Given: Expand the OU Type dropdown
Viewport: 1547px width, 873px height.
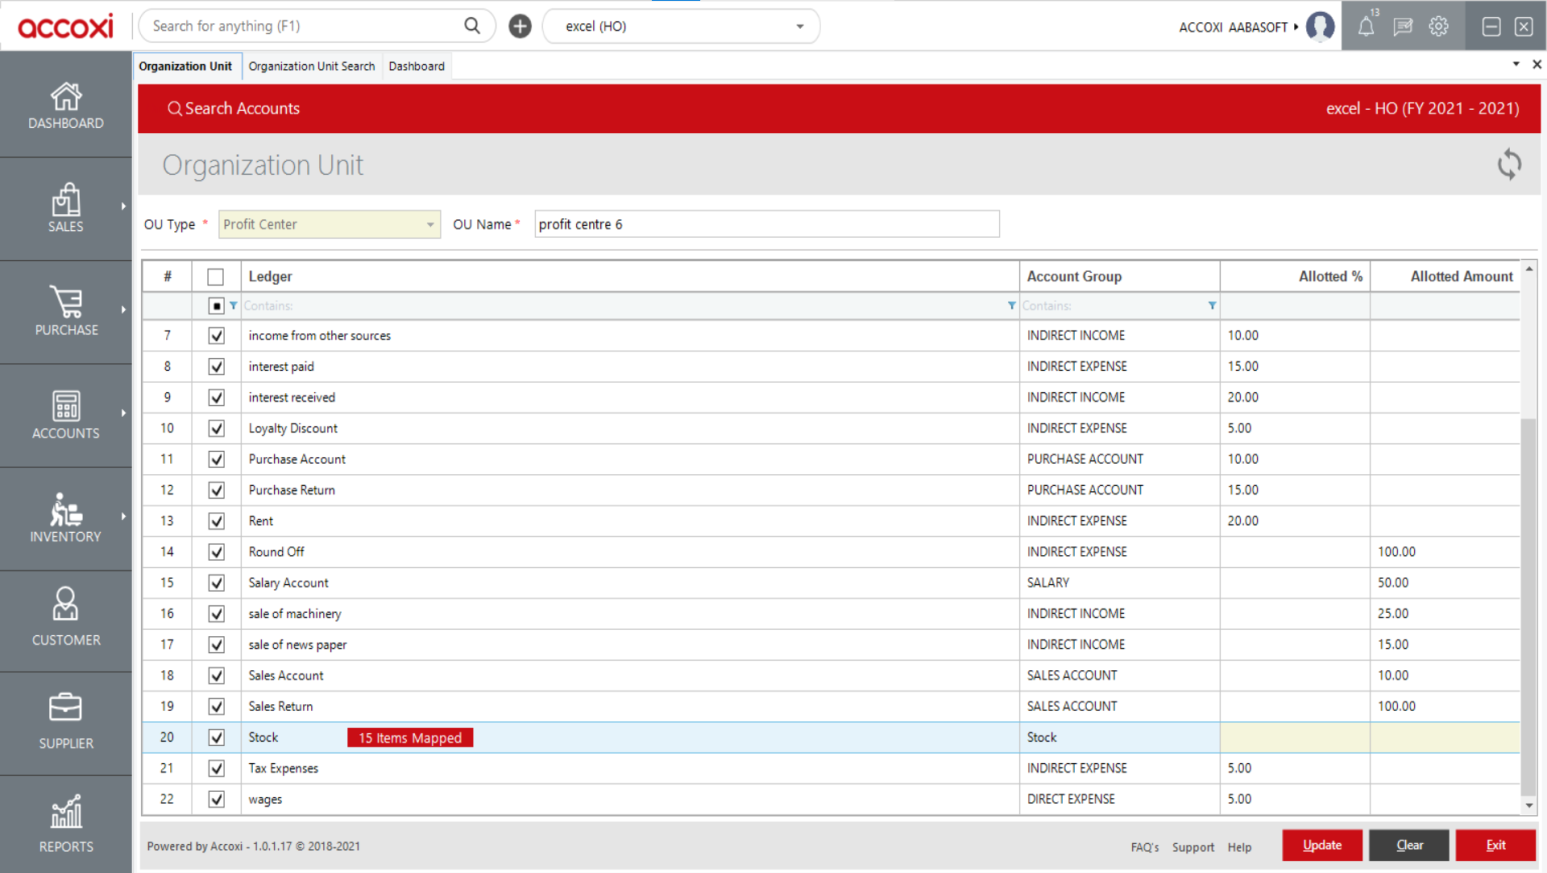Looking at the screenshot, I should (430, 225).
